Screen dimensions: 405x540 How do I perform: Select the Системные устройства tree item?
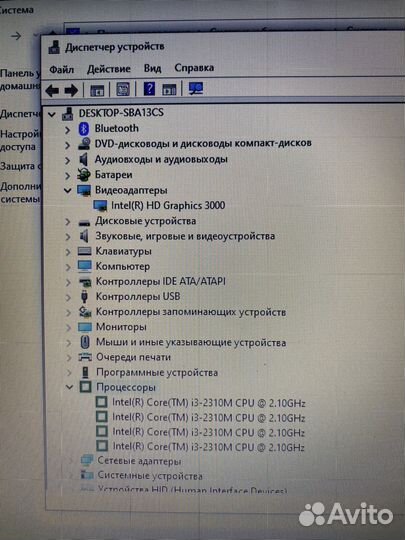point(150,476)
